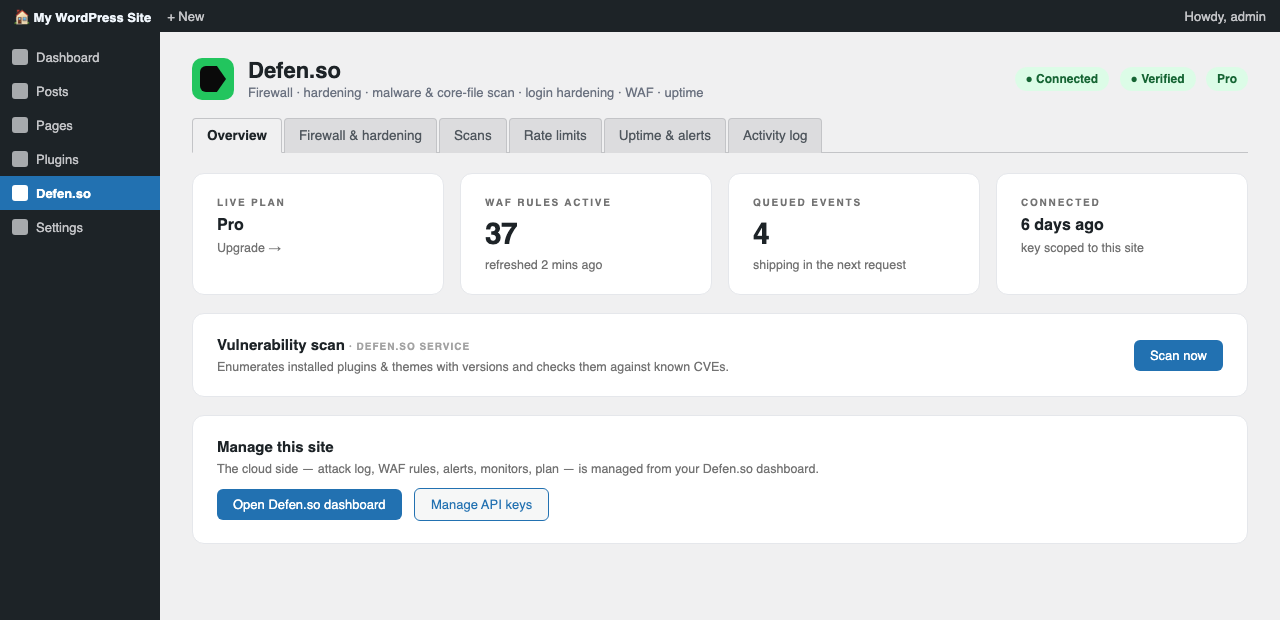
Task: Click the Verified status badge
Action: (x=1158, y=79)
